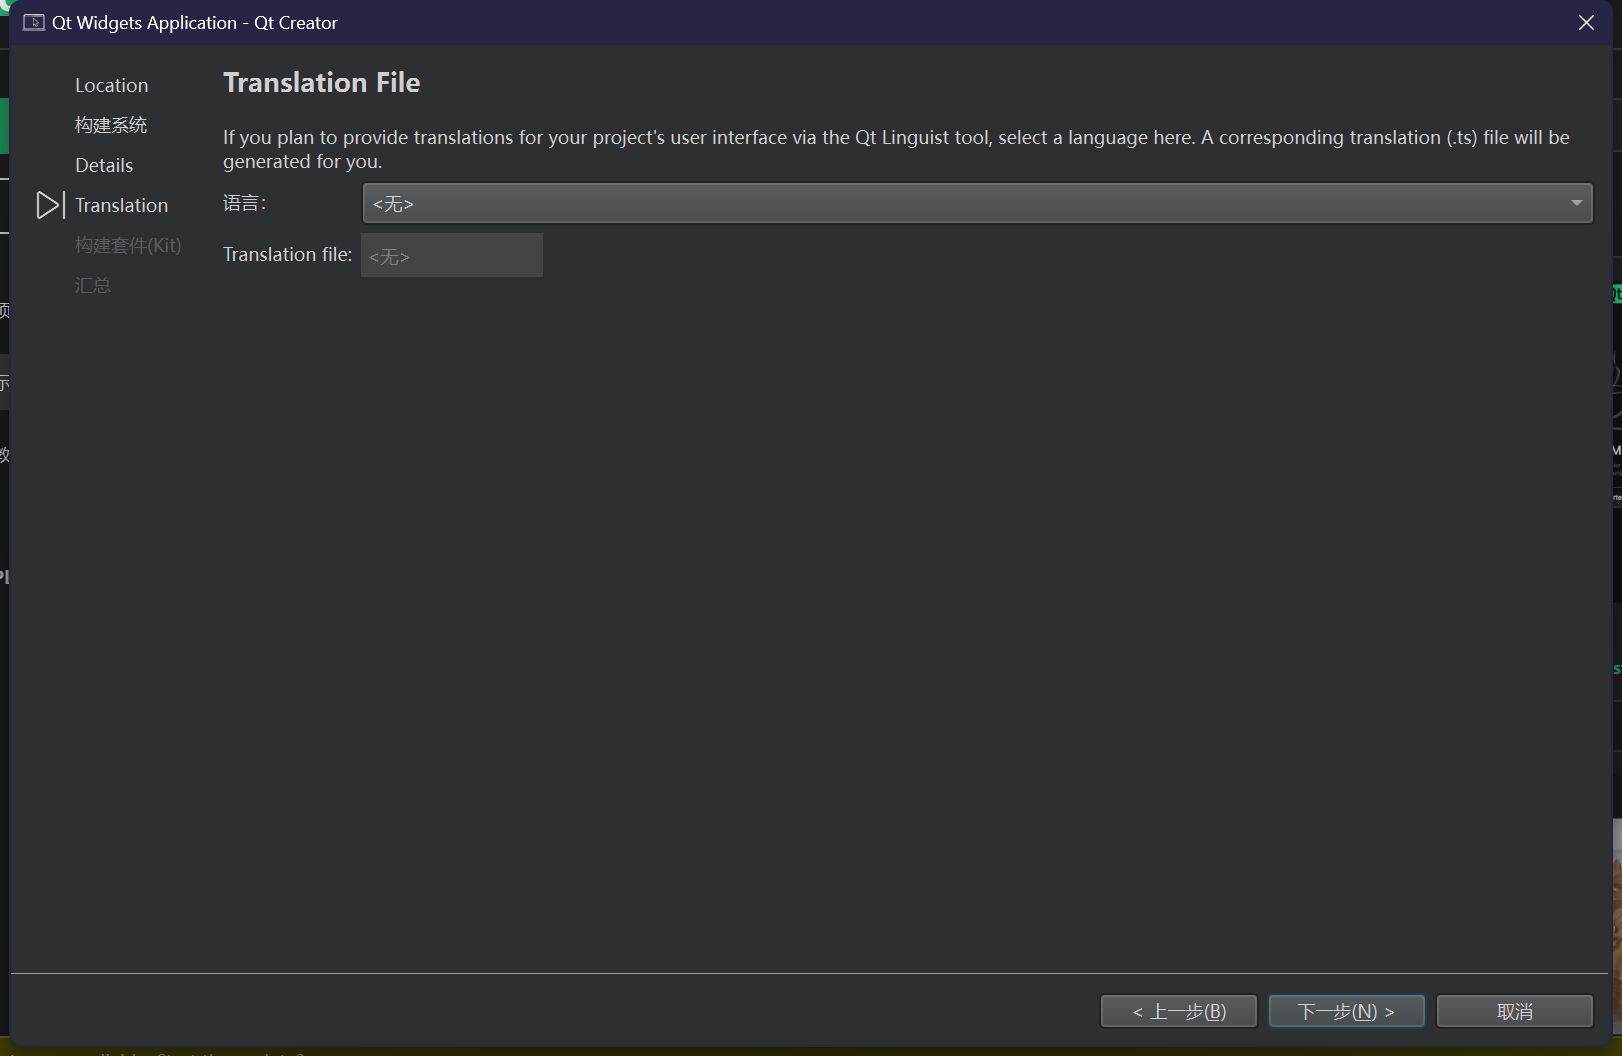
Task: Click the current-step arrow icon beside Translation
Action: 50,205
